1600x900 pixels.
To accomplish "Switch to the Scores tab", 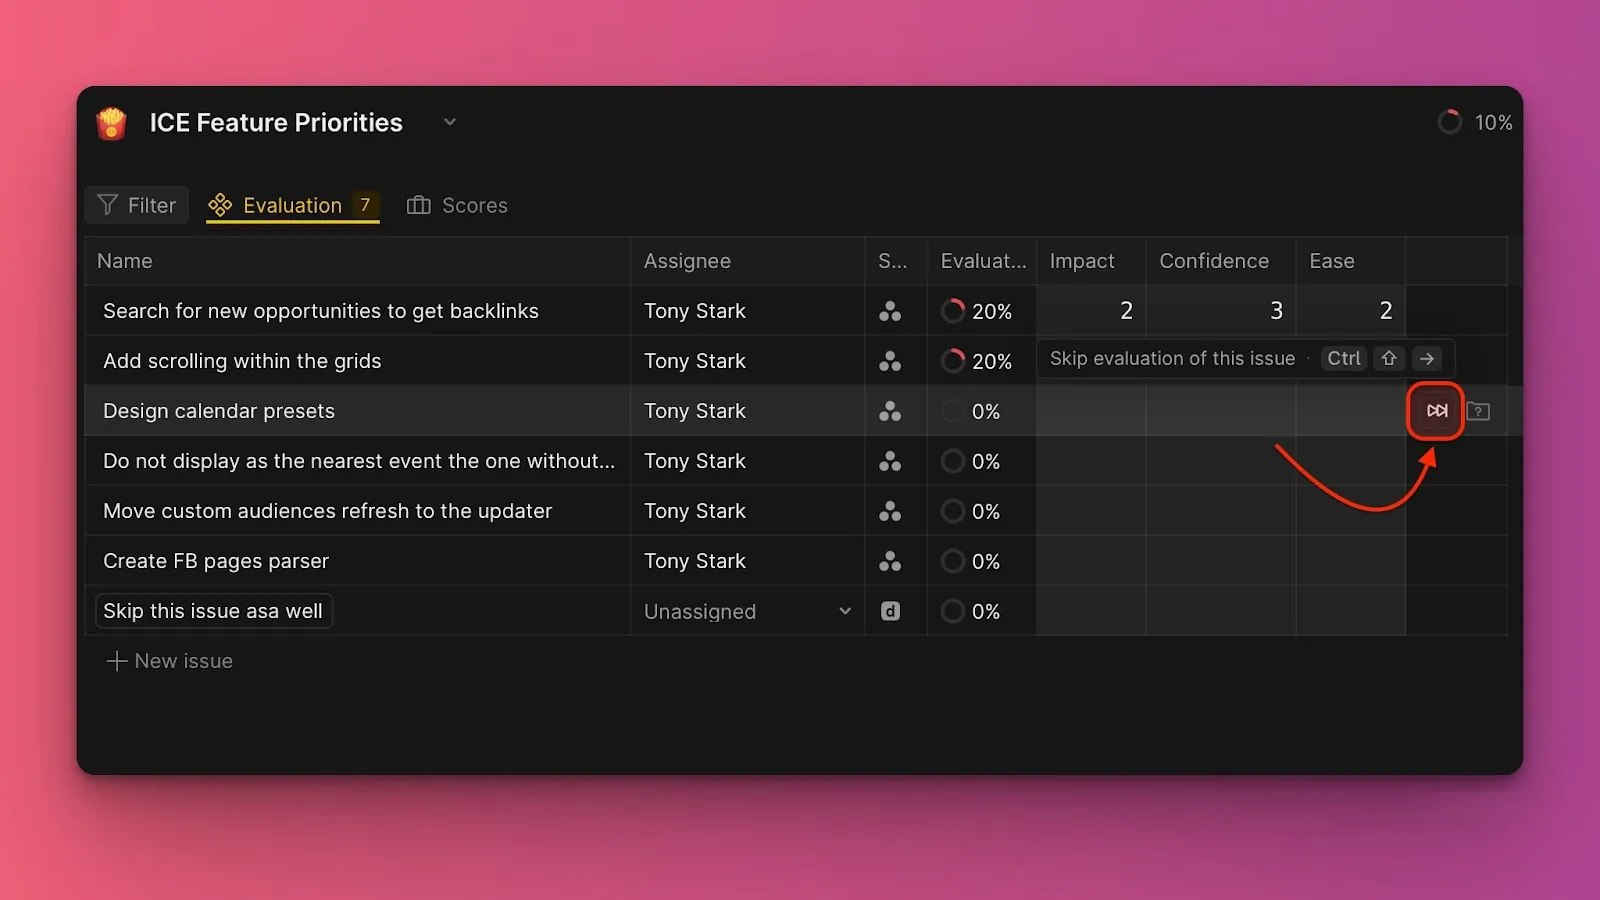I will [457, 205].
